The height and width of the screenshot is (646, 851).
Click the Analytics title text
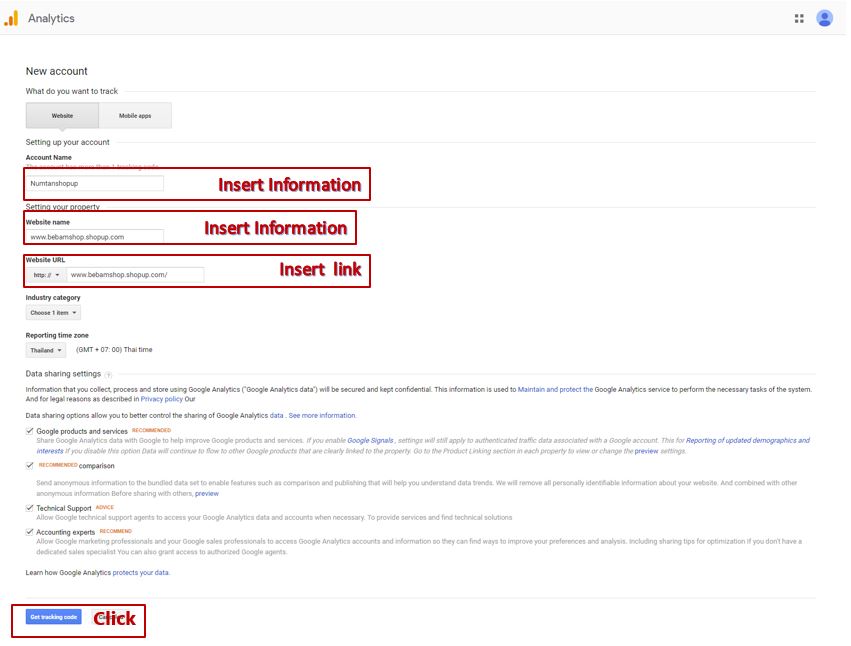(52, 18)
